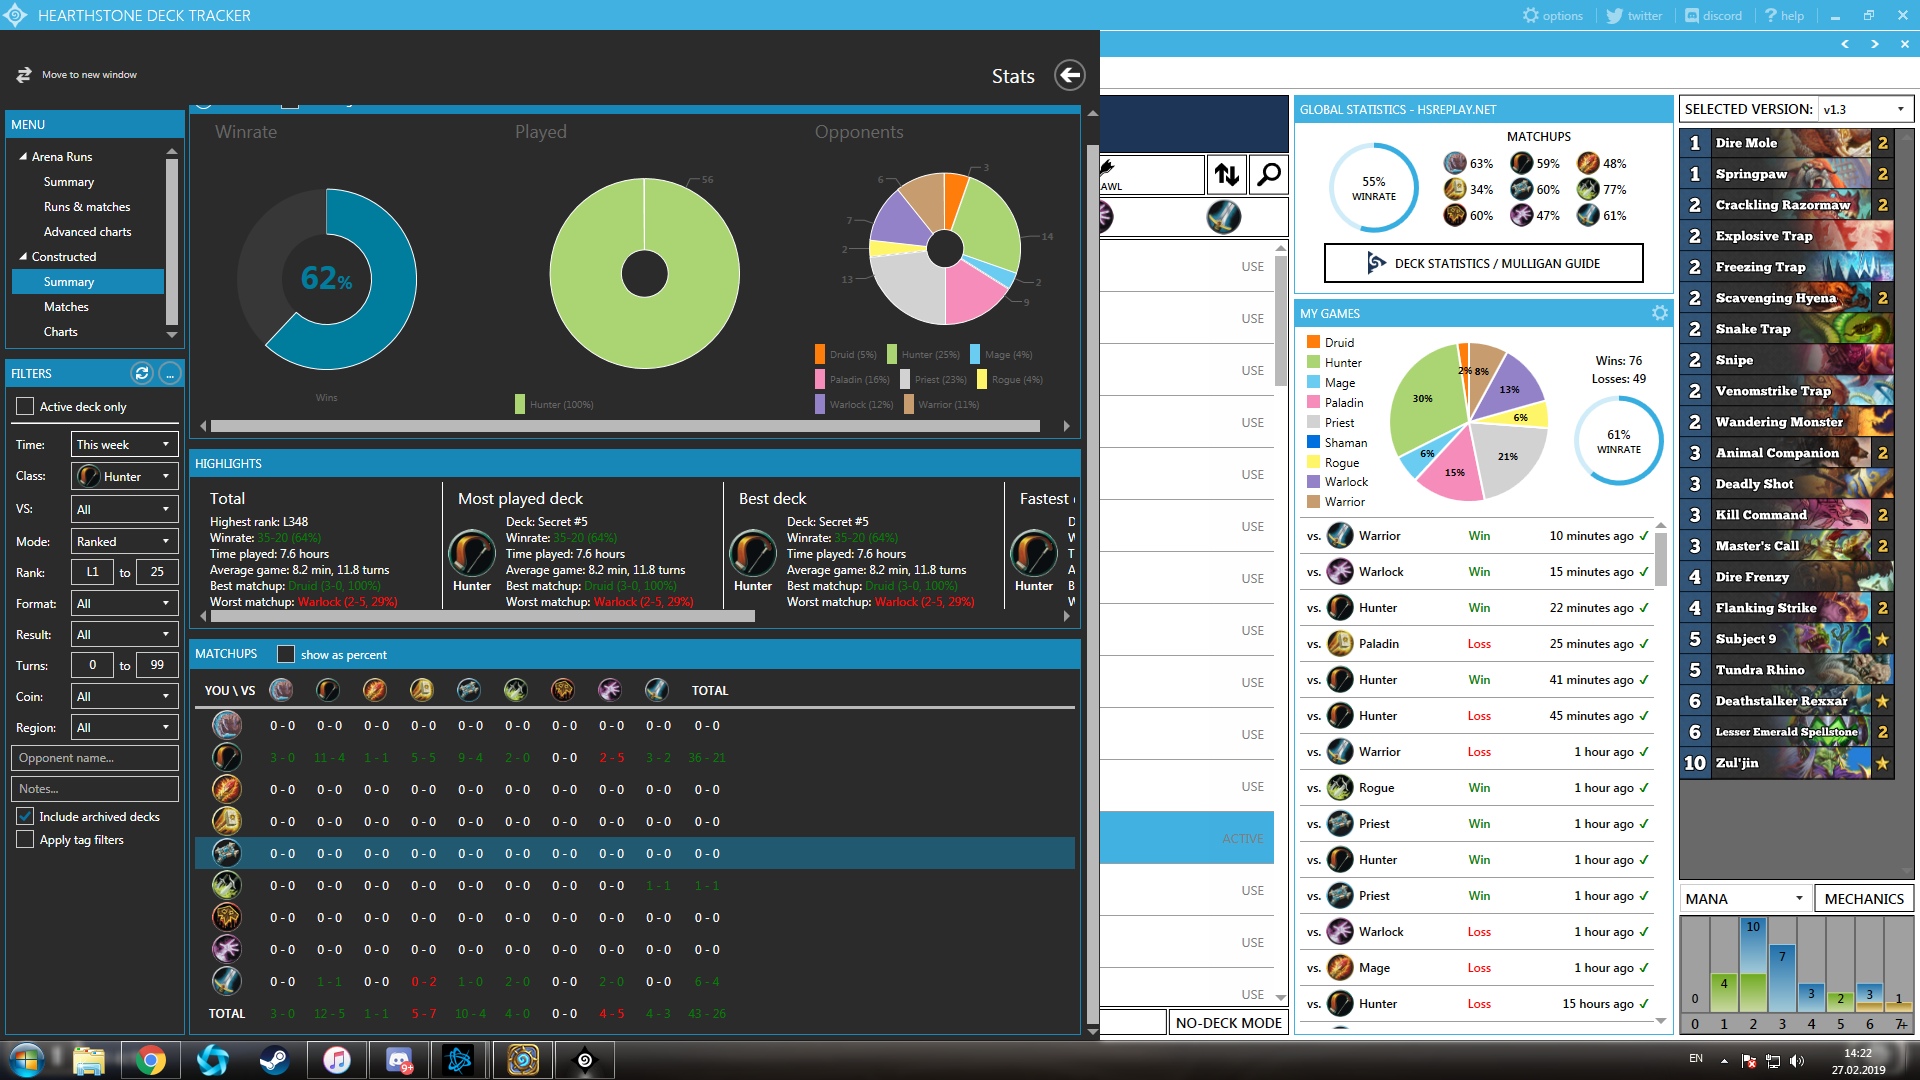Screen dimensions: 1920x1080
Task: Click the MECHANICS button
Action: [1863, 898]
